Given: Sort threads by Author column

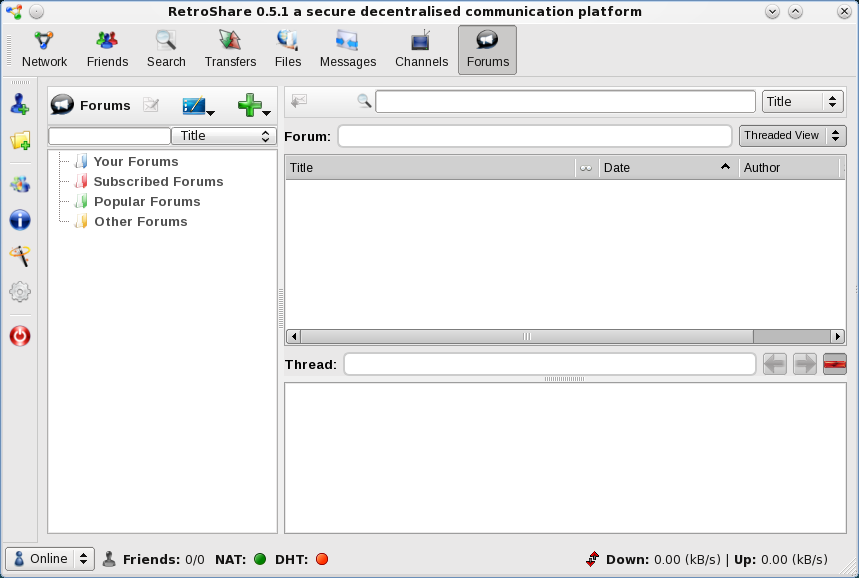Looking at the screenshot, I should click(789, 168).
